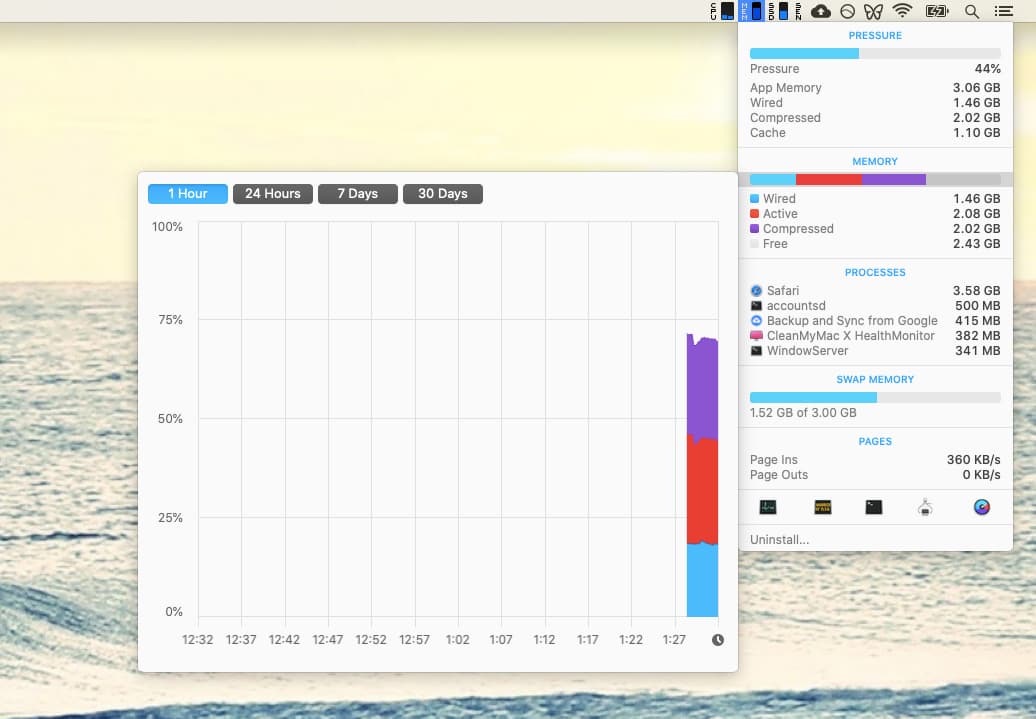Open the CPU monitor in menu bar
Image resolution: width=1036 pixels, height=719 pixels.
(722, 11)
